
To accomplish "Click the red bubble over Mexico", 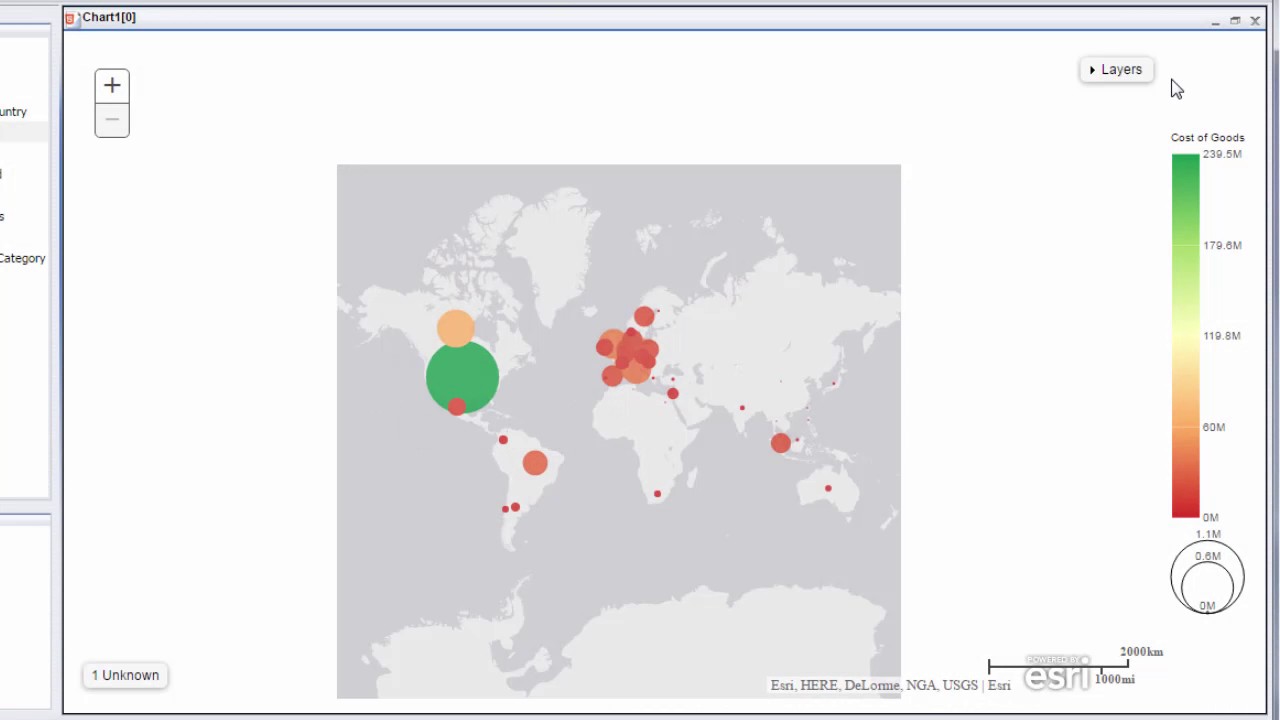I will 457,406.
